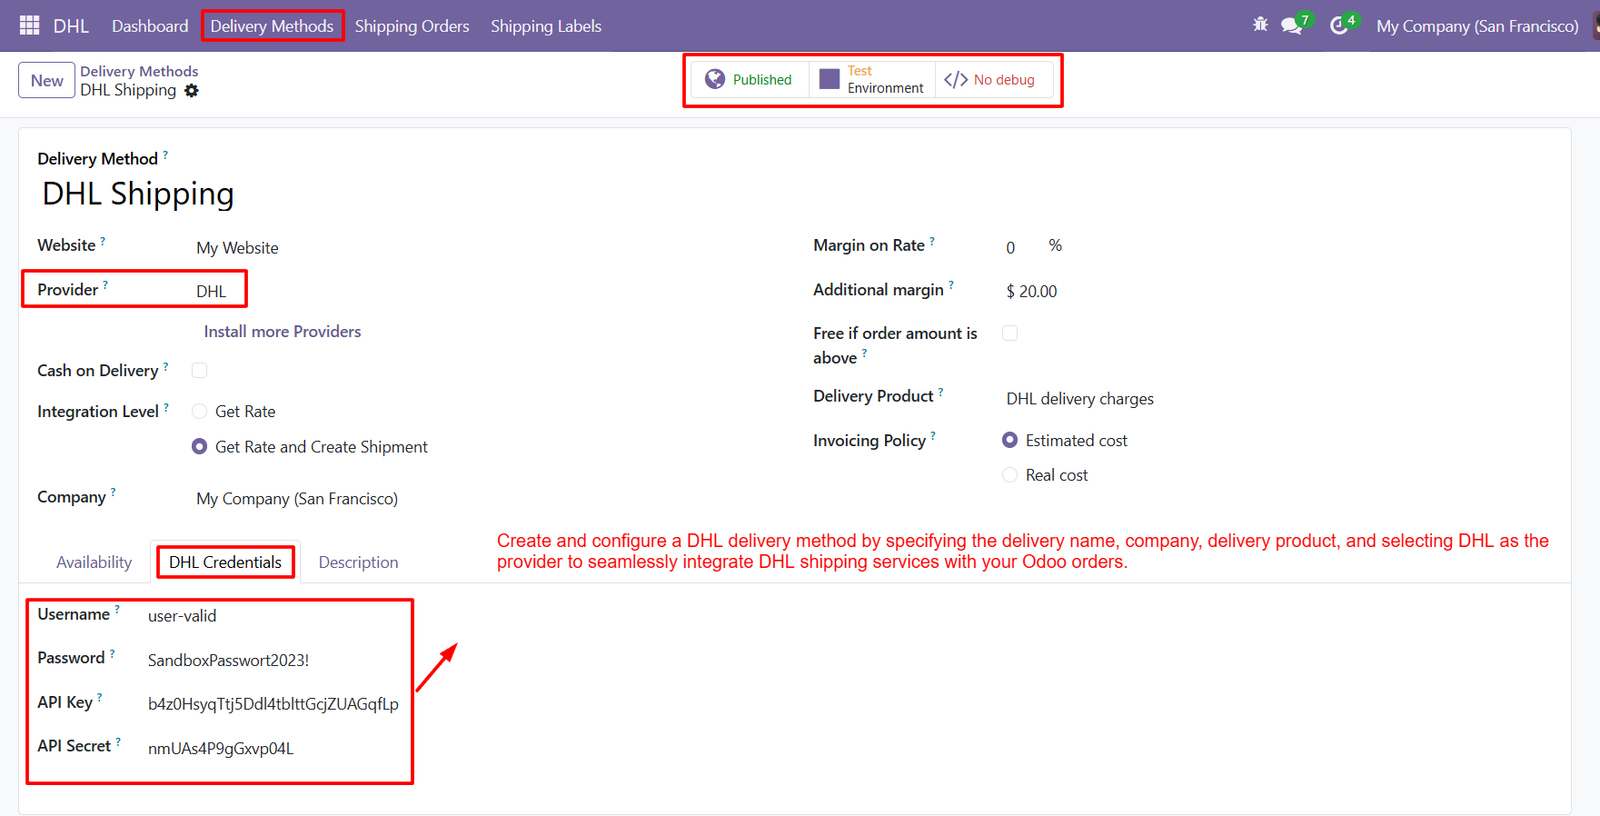Toggle the Cash on Delivery checkbox
The height and width of the screenshot is (816, 1600).
(200, 371)
